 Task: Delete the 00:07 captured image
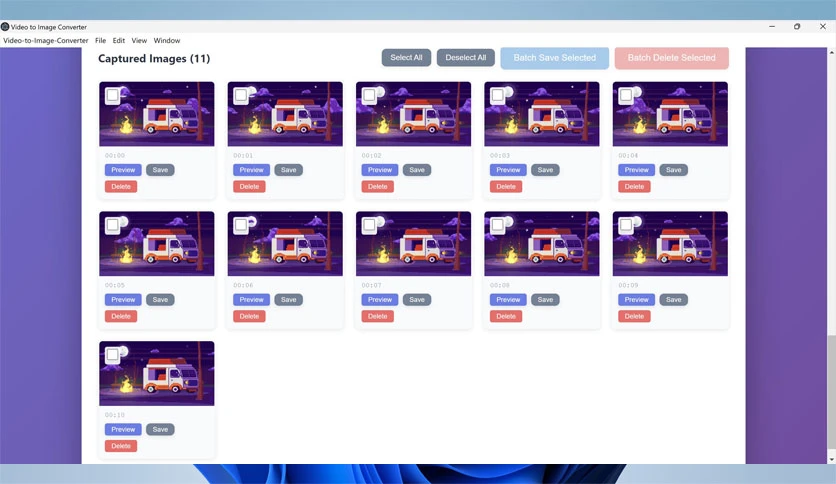(x=377, y=316)
